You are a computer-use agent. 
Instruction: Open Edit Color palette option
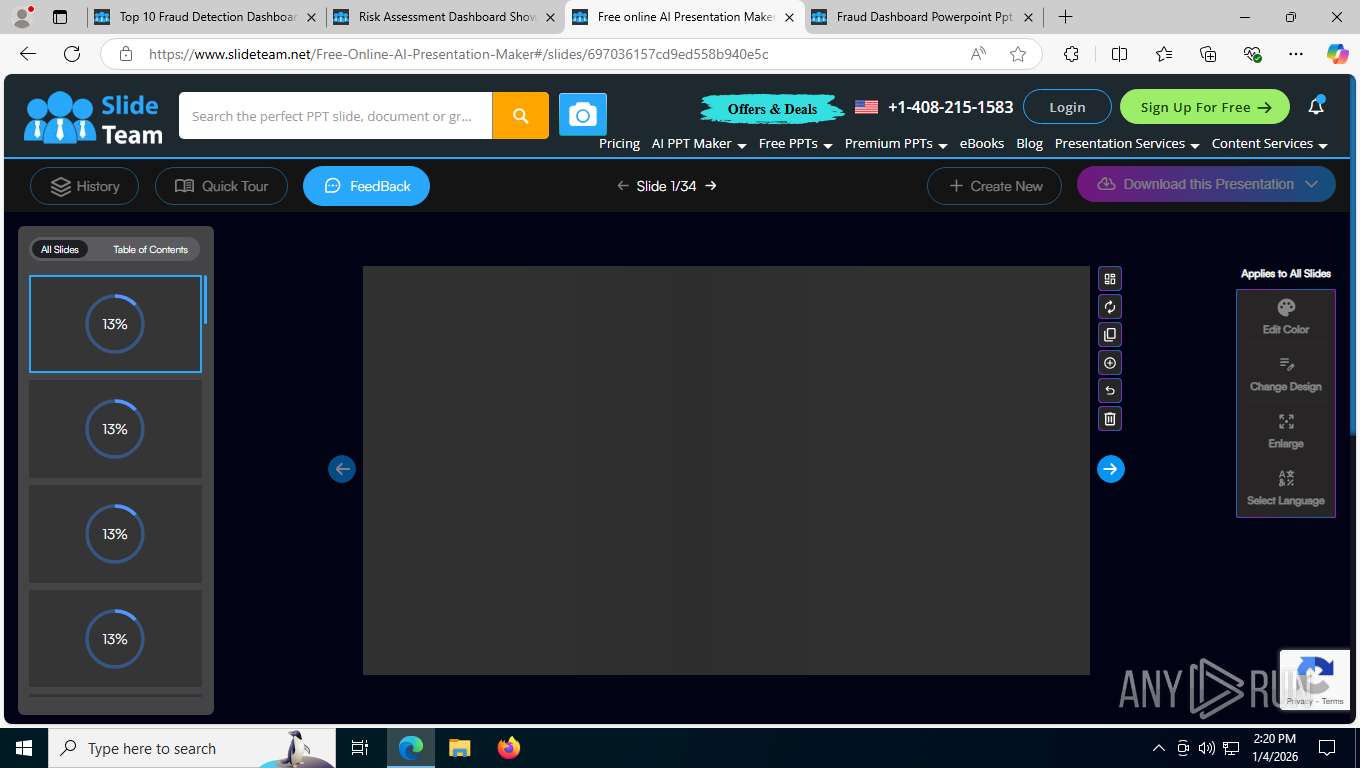coord(1286,317)
